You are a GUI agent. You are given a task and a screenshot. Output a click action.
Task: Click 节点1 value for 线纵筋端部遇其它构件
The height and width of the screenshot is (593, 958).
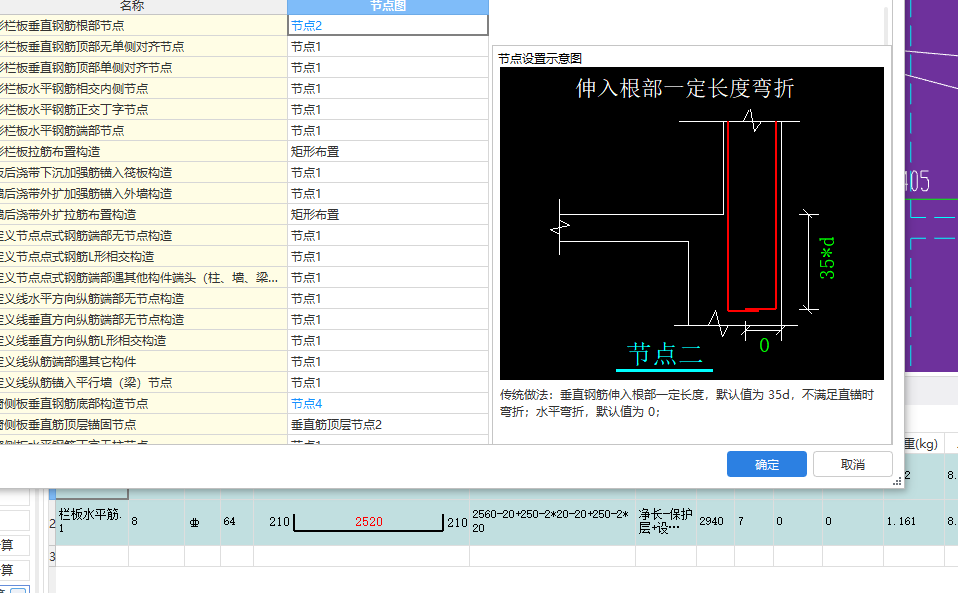(x=387, y=362)
